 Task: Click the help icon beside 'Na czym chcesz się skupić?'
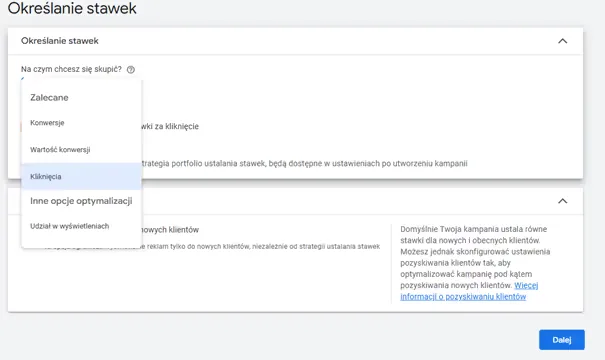[131, 69]
